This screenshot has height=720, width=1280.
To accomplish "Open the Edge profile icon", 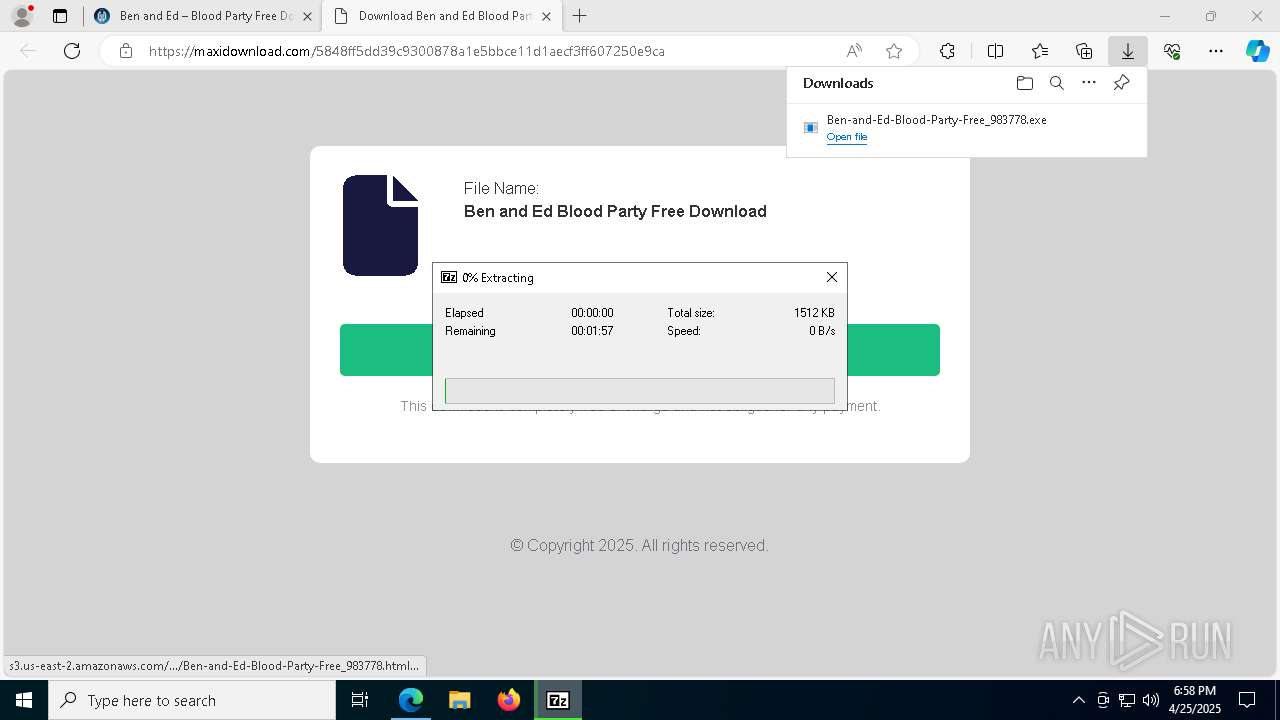I will click(x=21, y=16).
